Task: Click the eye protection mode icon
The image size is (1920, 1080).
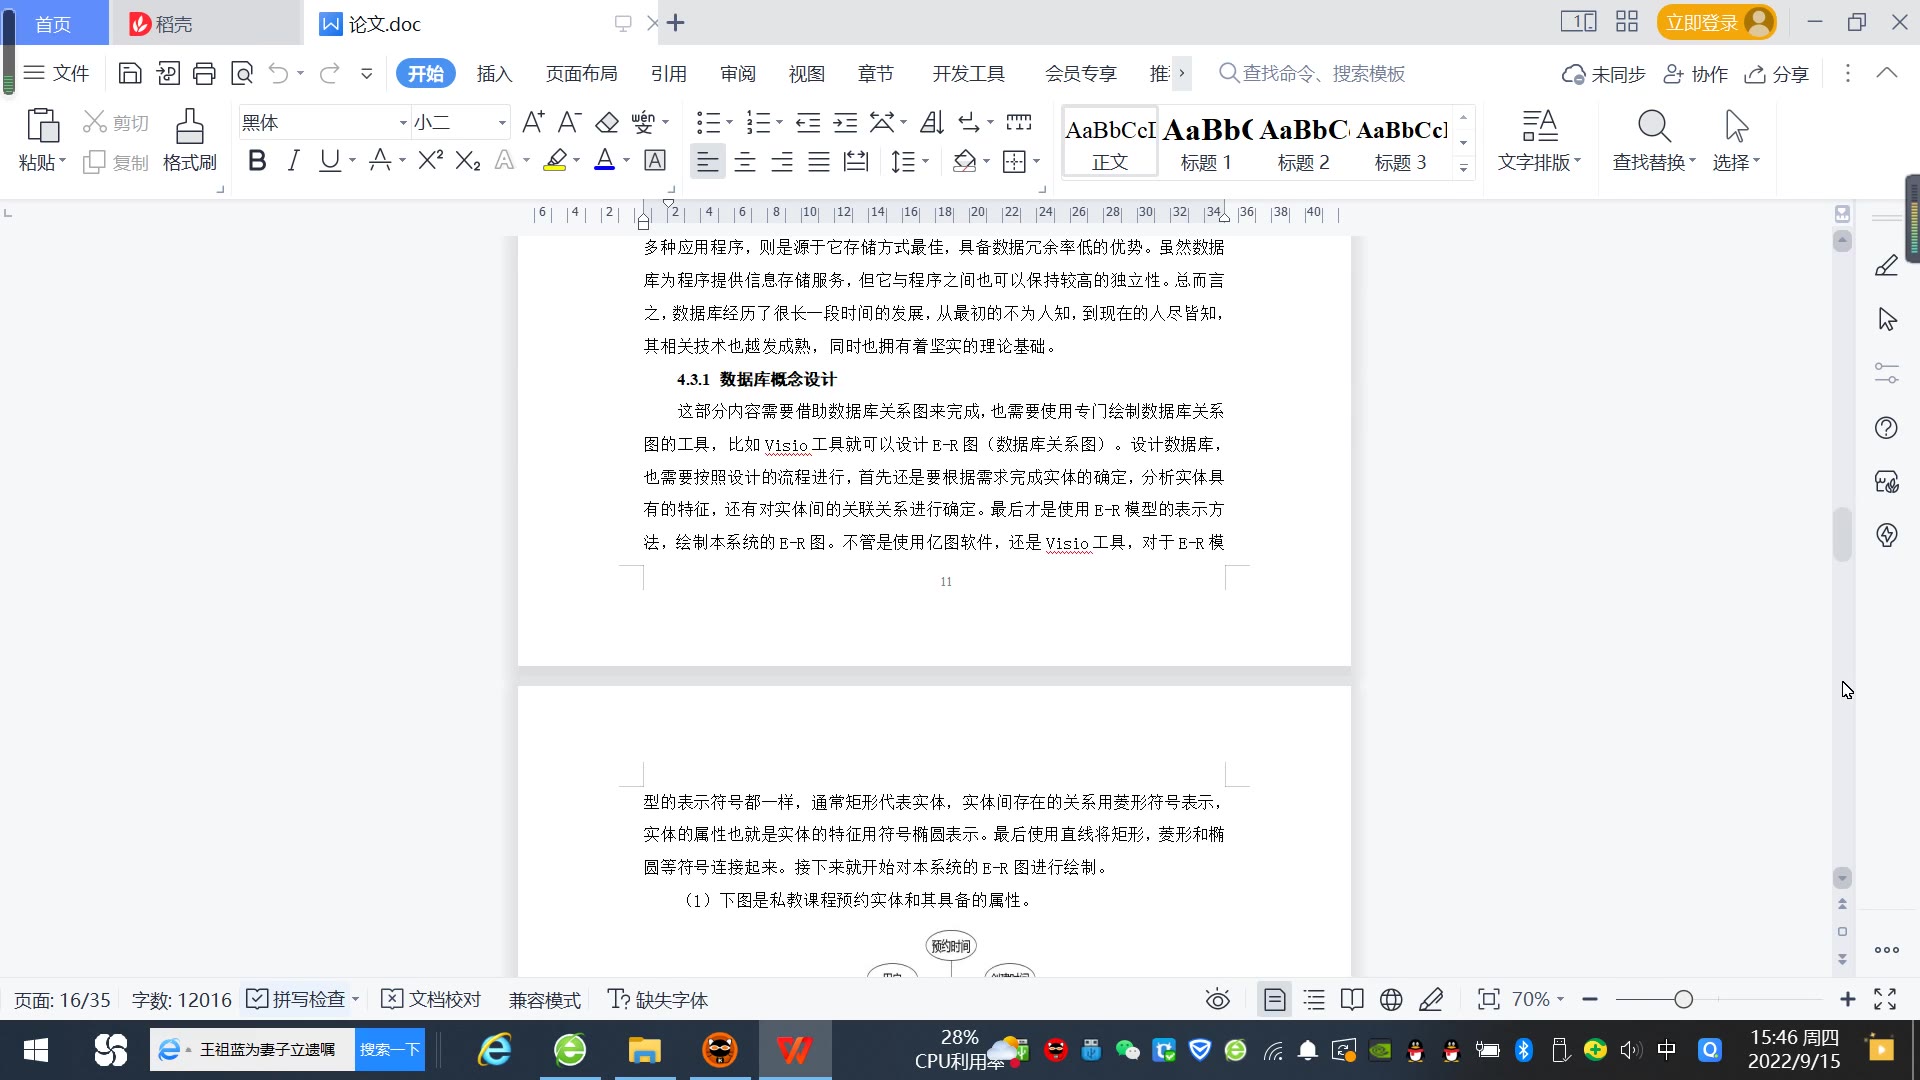Action: click(1217, 999)
